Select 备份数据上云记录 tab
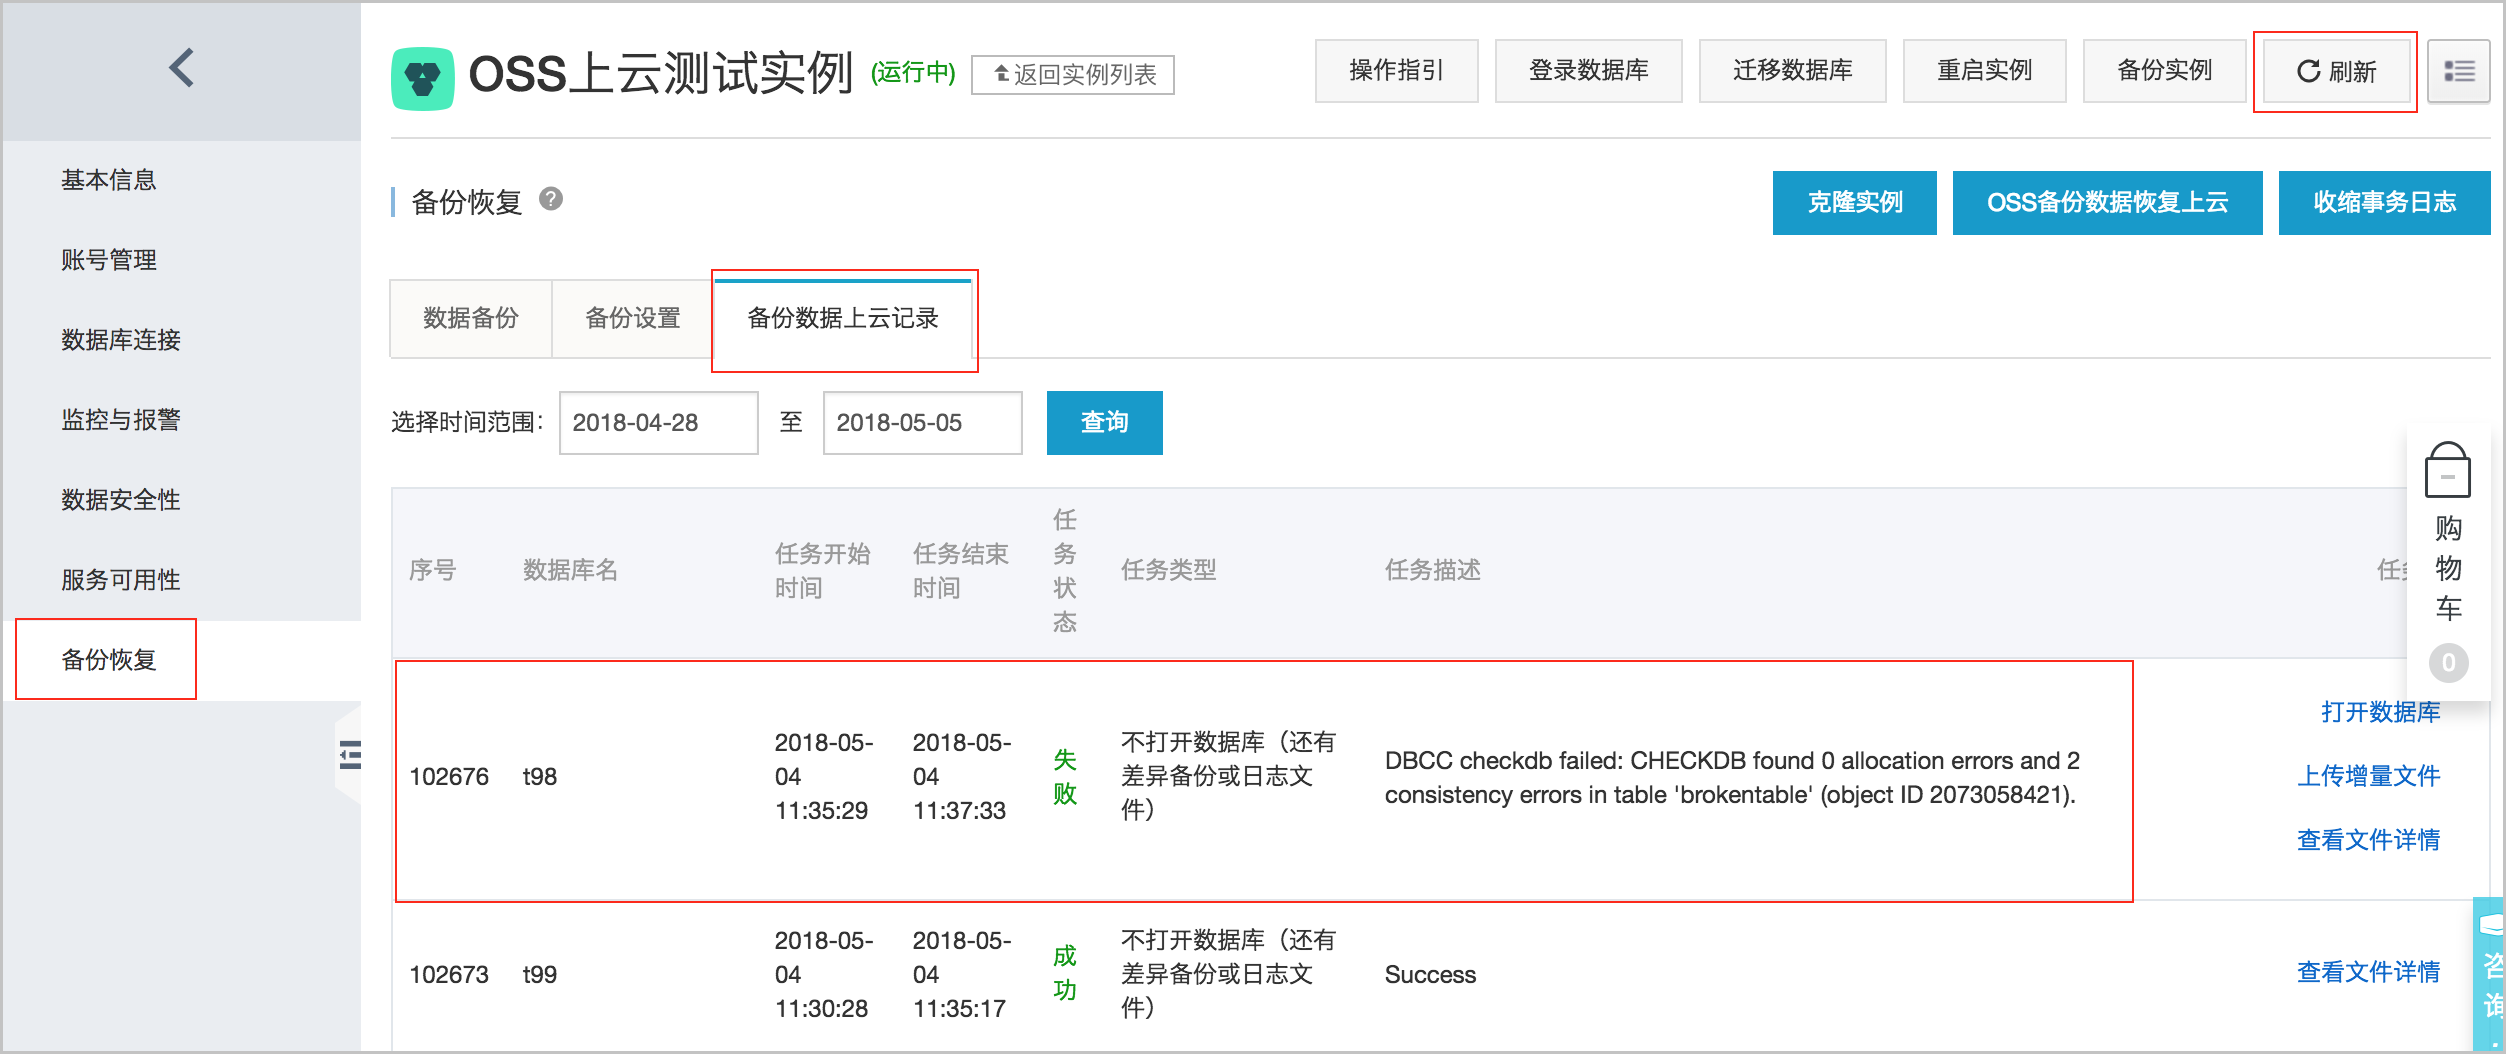Image resolution: width=2506 pixels, height=1054 pixels. (843, 319)
